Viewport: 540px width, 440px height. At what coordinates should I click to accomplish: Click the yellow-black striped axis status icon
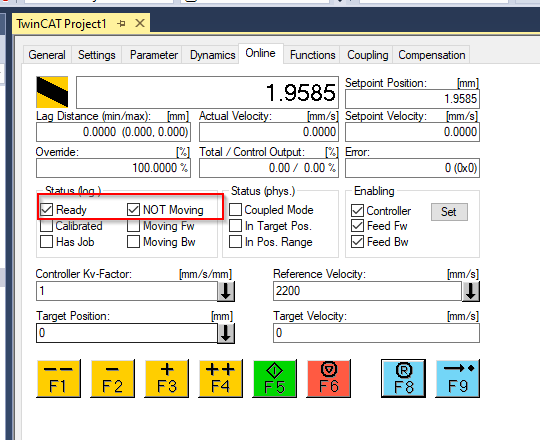pyautogui.click(x=52, y=92)
